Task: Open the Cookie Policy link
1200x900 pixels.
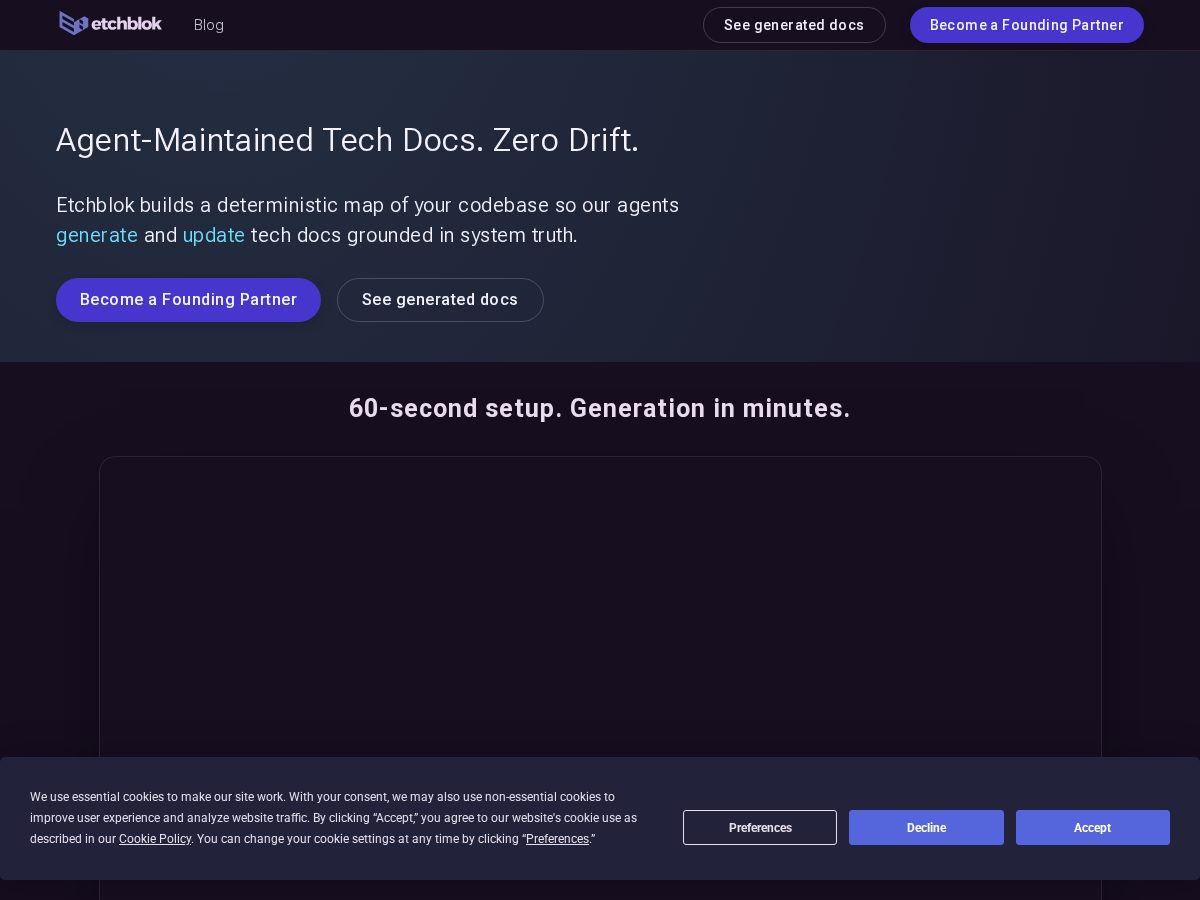Action: [155, 839]
